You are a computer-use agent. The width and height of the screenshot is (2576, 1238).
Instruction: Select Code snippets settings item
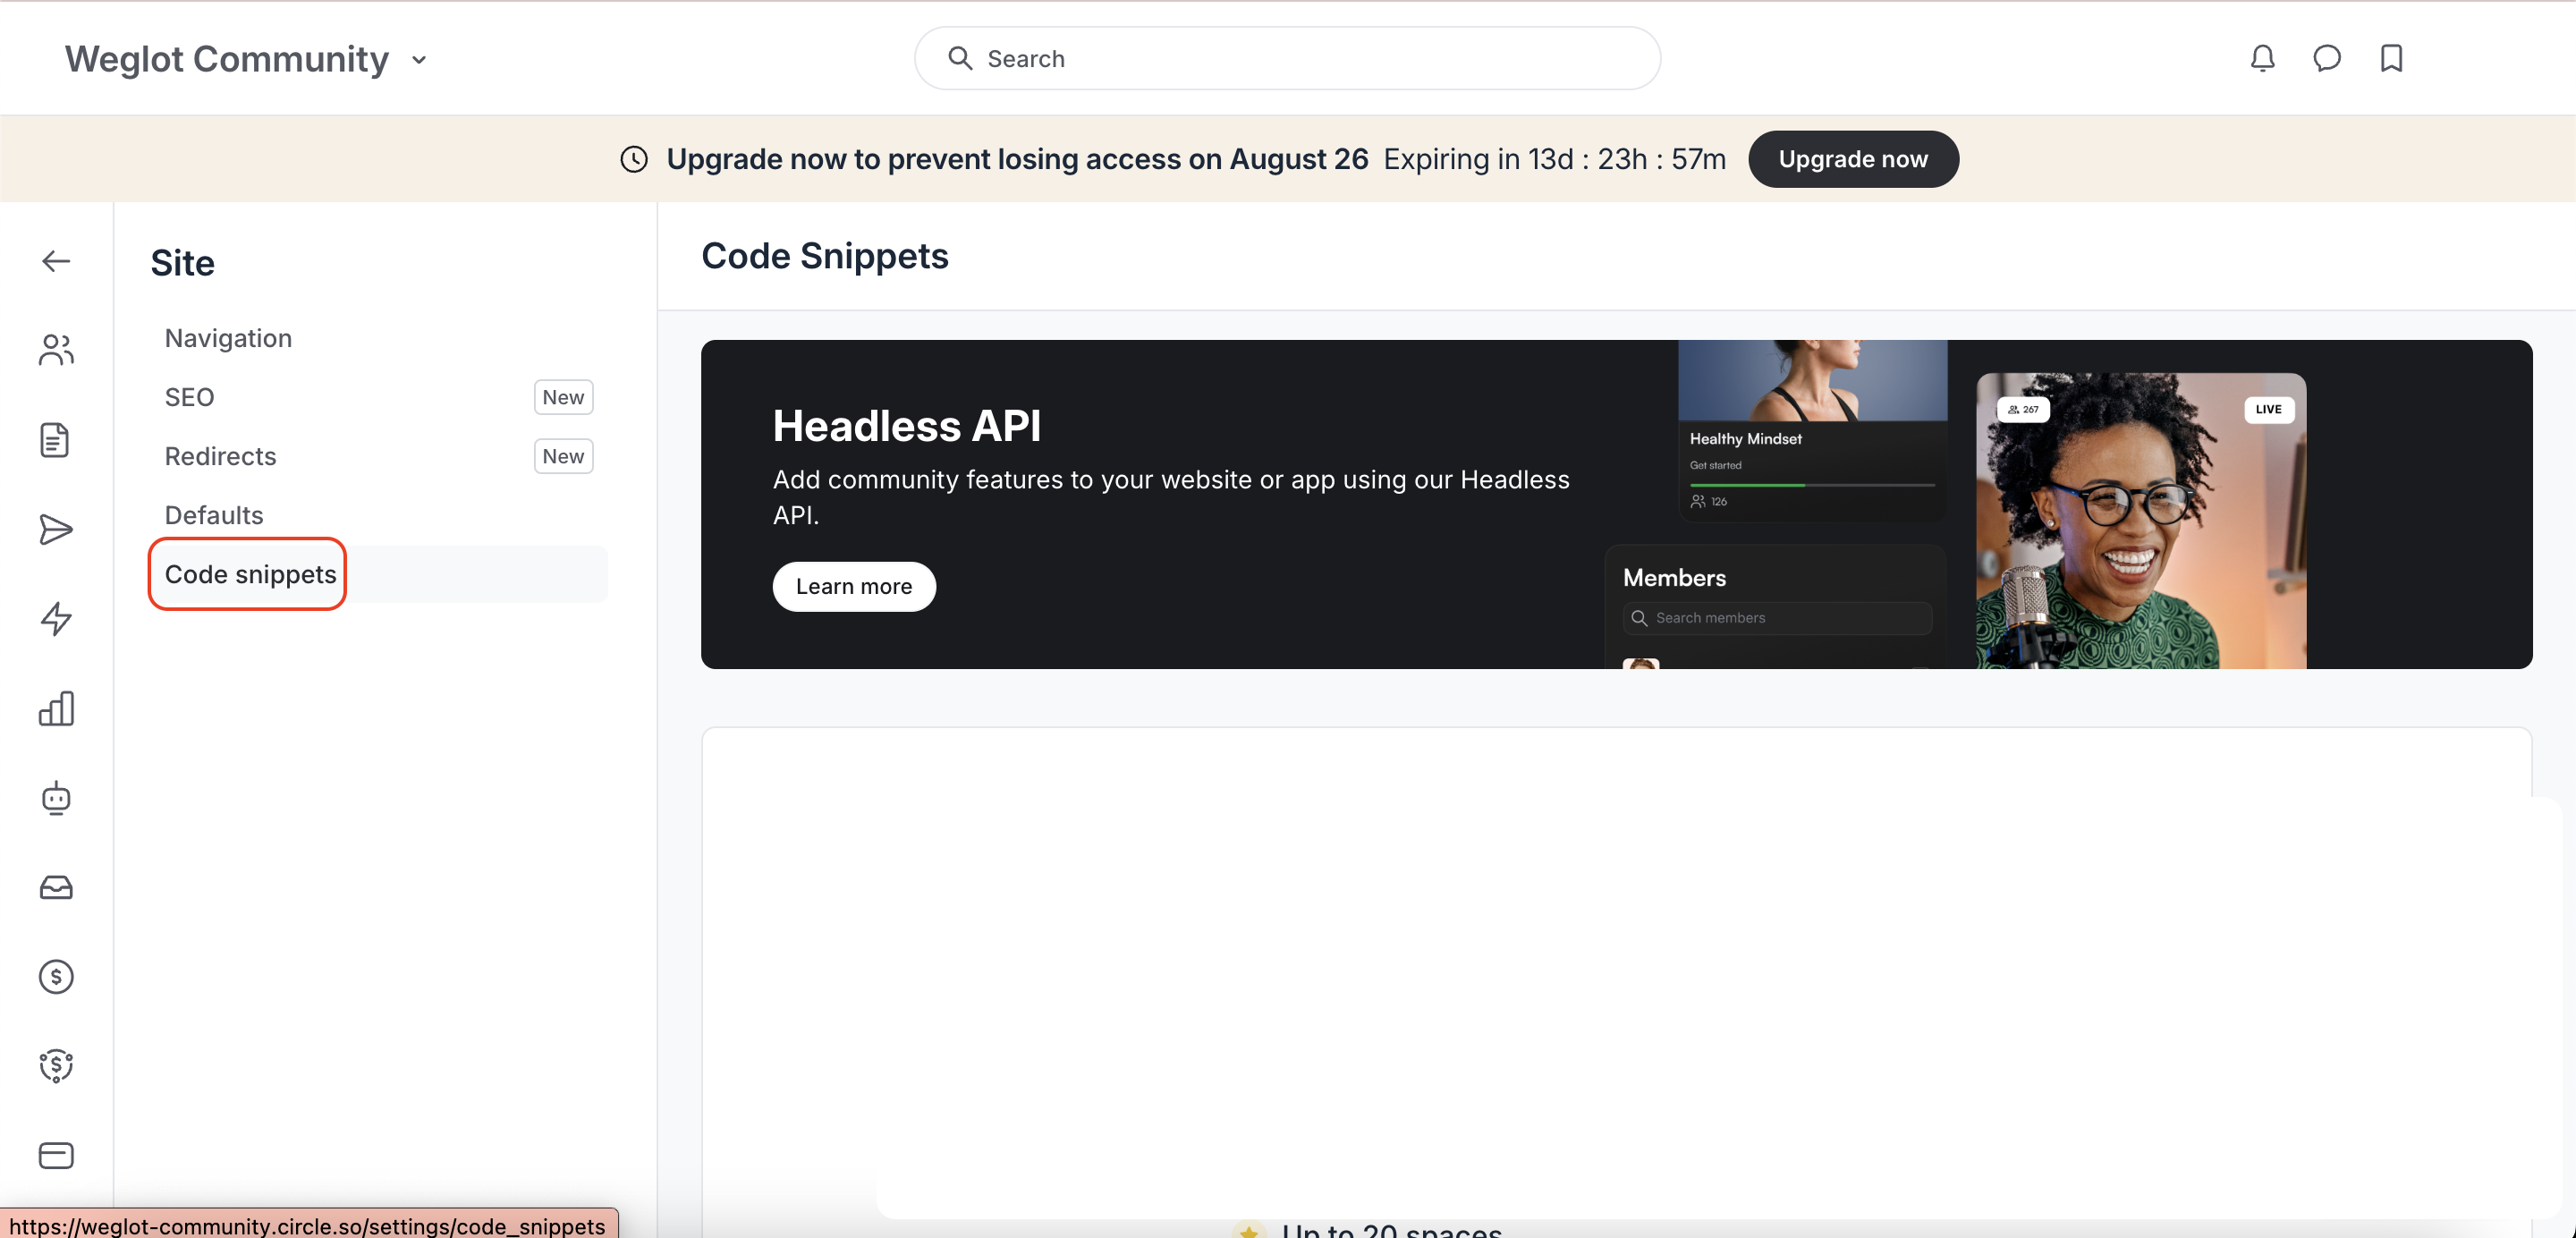pos(378,574)
